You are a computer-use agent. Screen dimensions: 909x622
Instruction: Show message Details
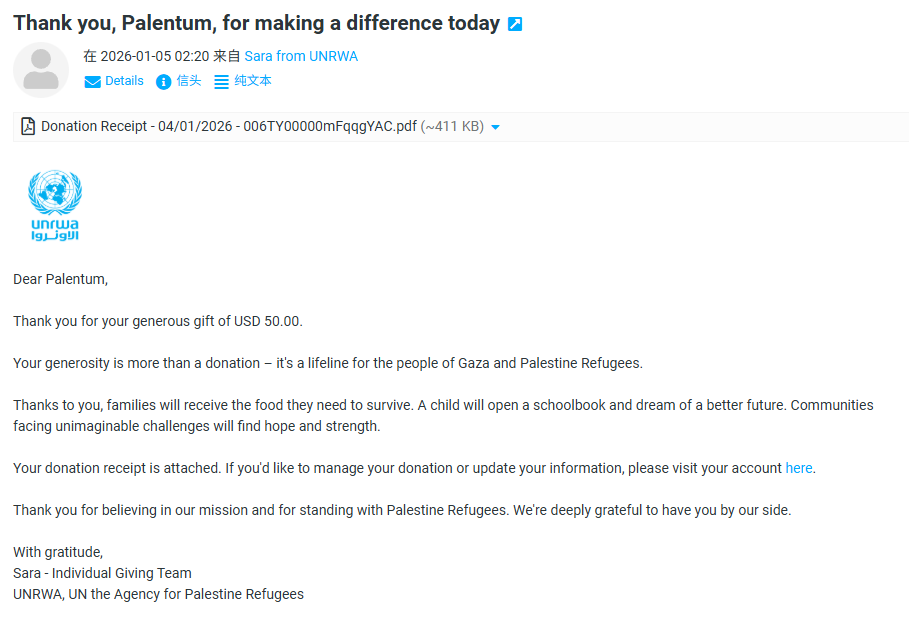click(124, 81)
